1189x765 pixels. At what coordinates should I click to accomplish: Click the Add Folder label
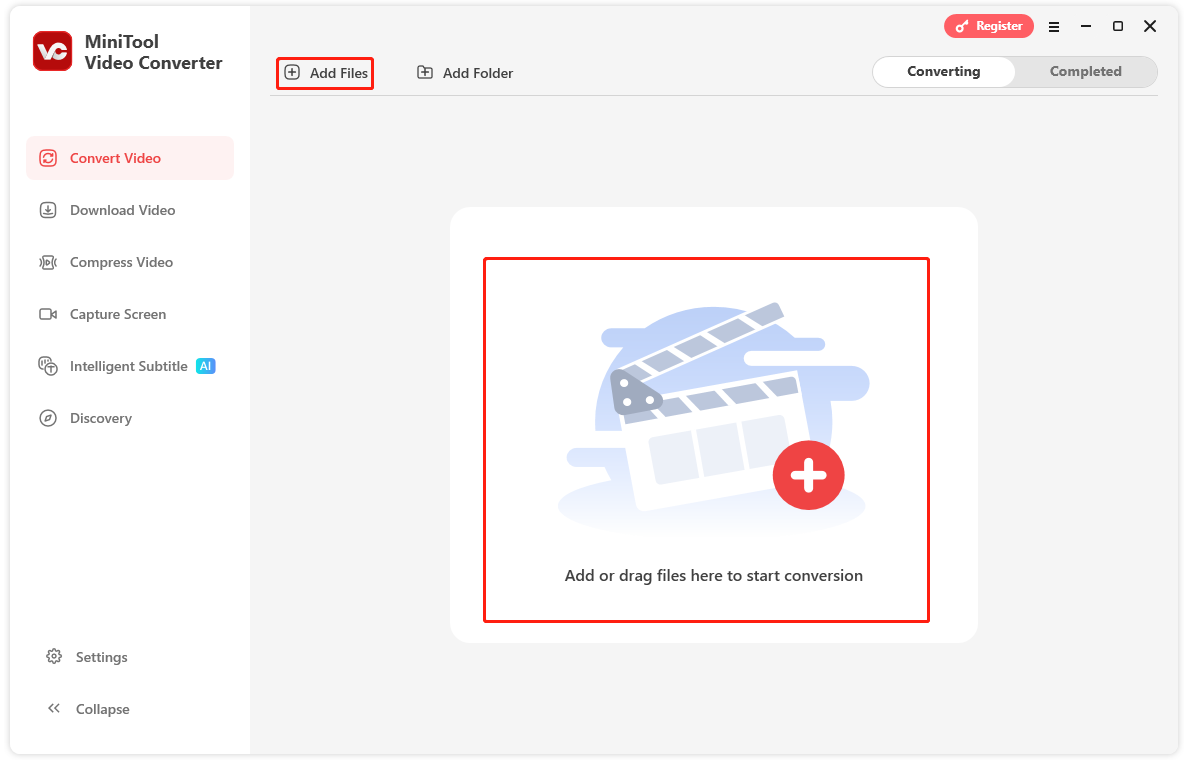coord(476,72)
